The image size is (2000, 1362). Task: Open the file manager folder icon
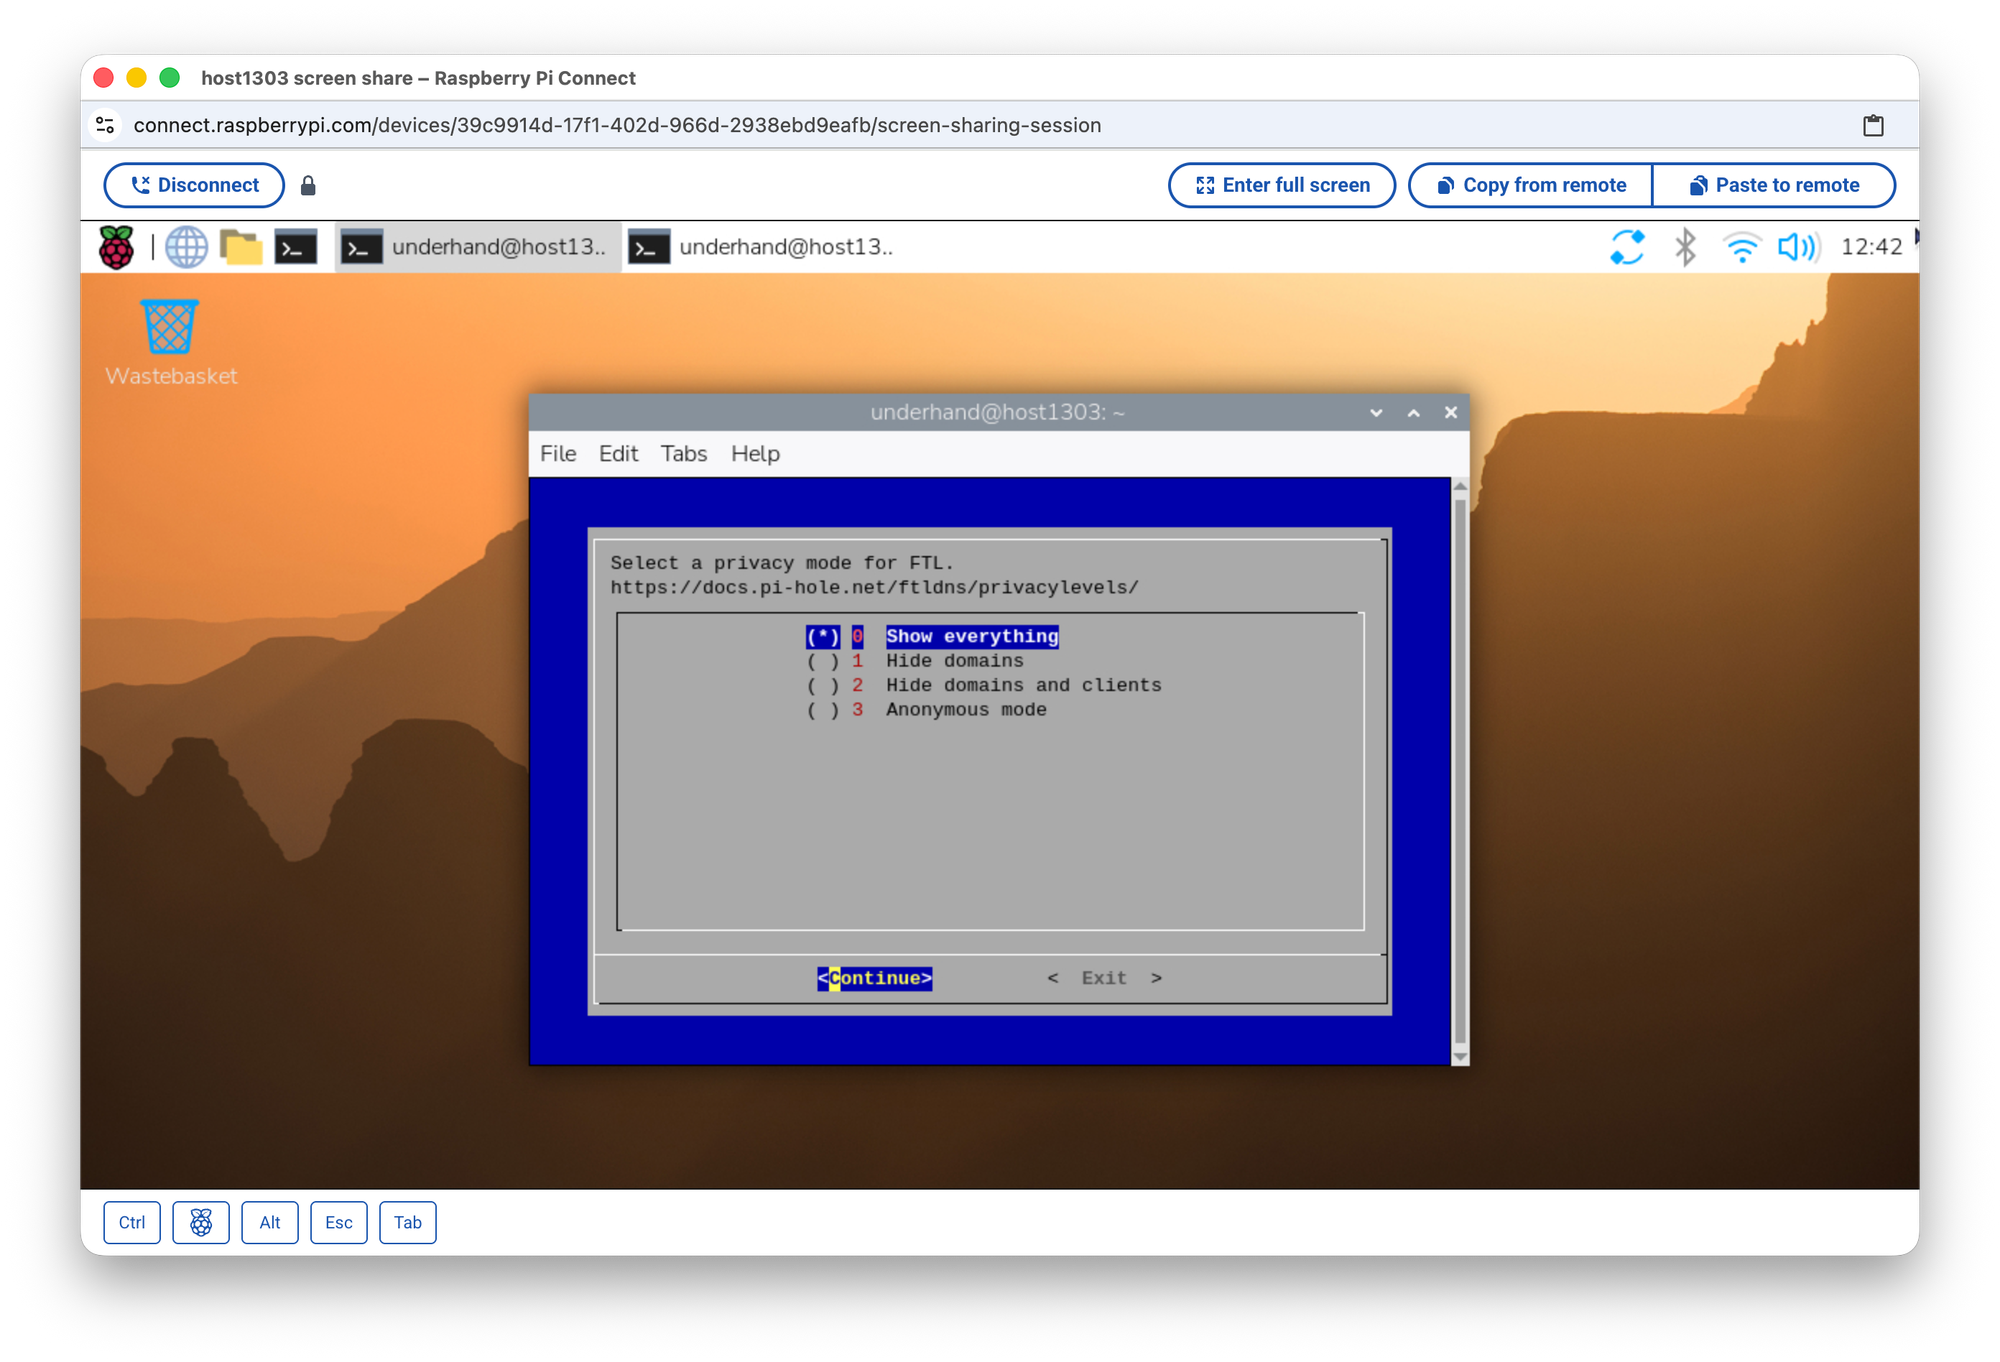click(x=241, y=247)
